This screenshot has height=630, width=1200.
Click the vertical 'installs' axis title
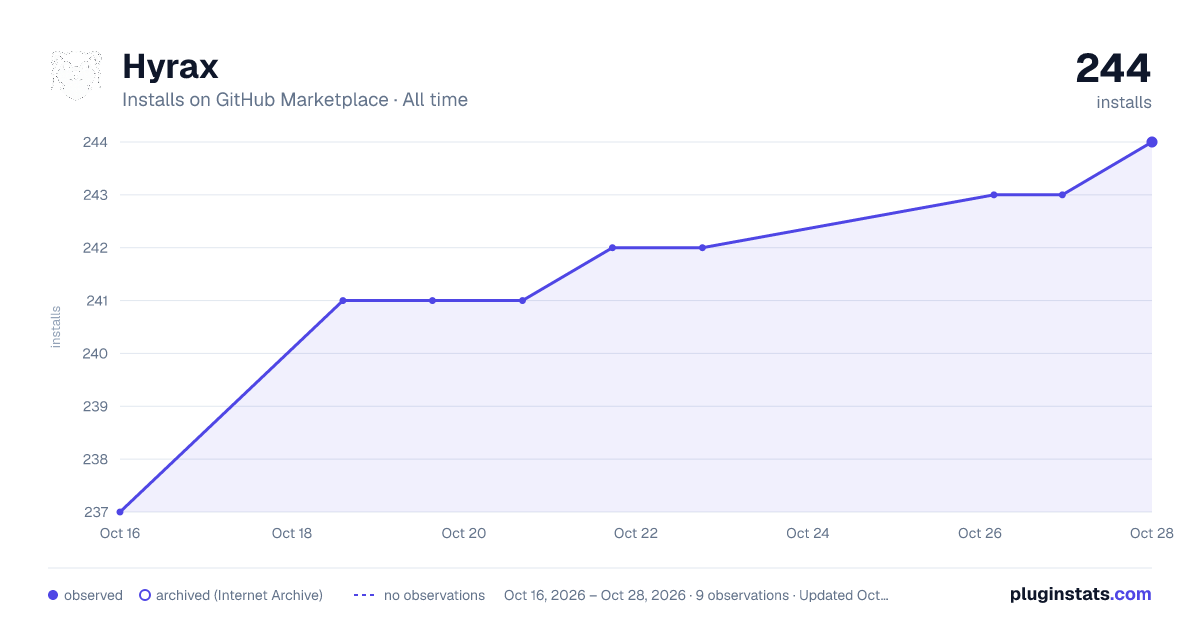(x=56, y=327)
